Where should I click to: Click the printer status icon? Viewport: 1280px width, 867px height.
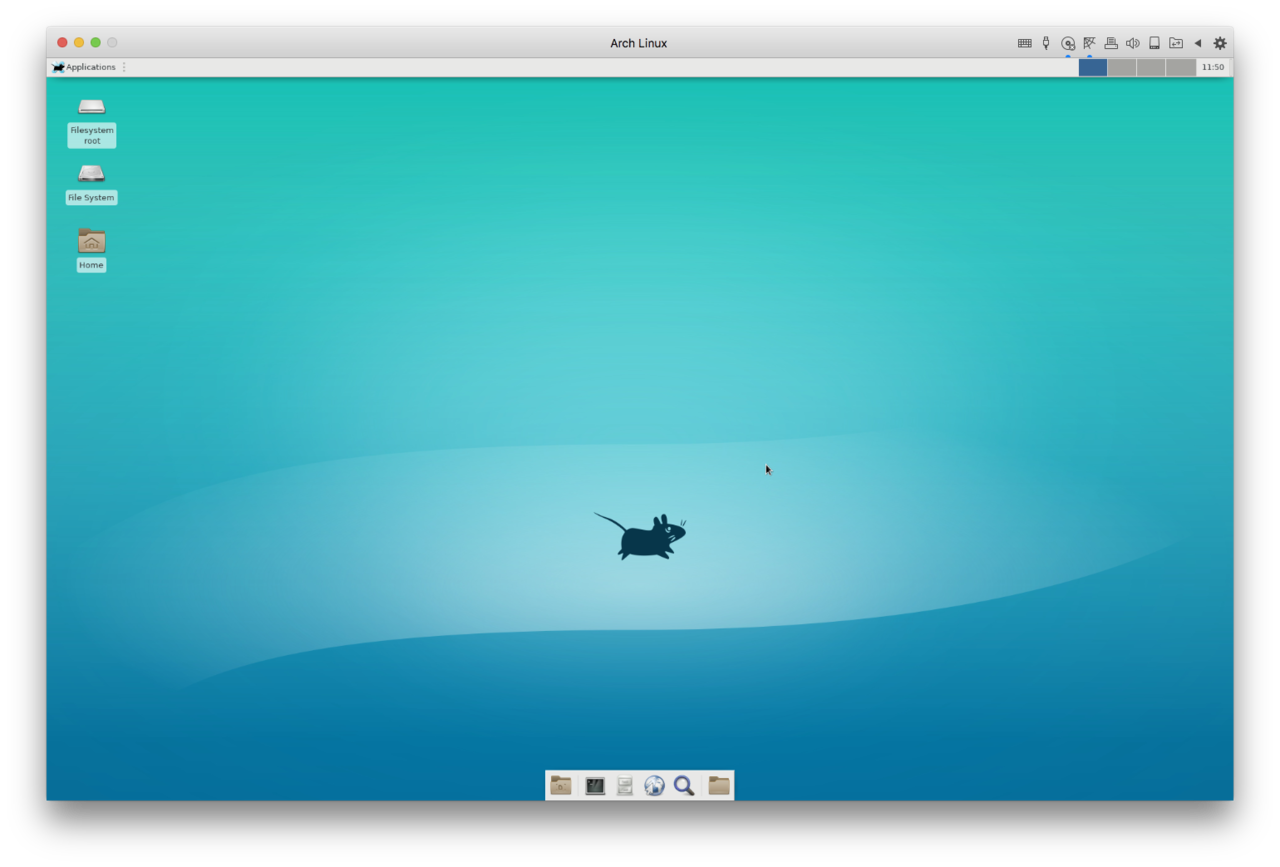click(1111, 43)
